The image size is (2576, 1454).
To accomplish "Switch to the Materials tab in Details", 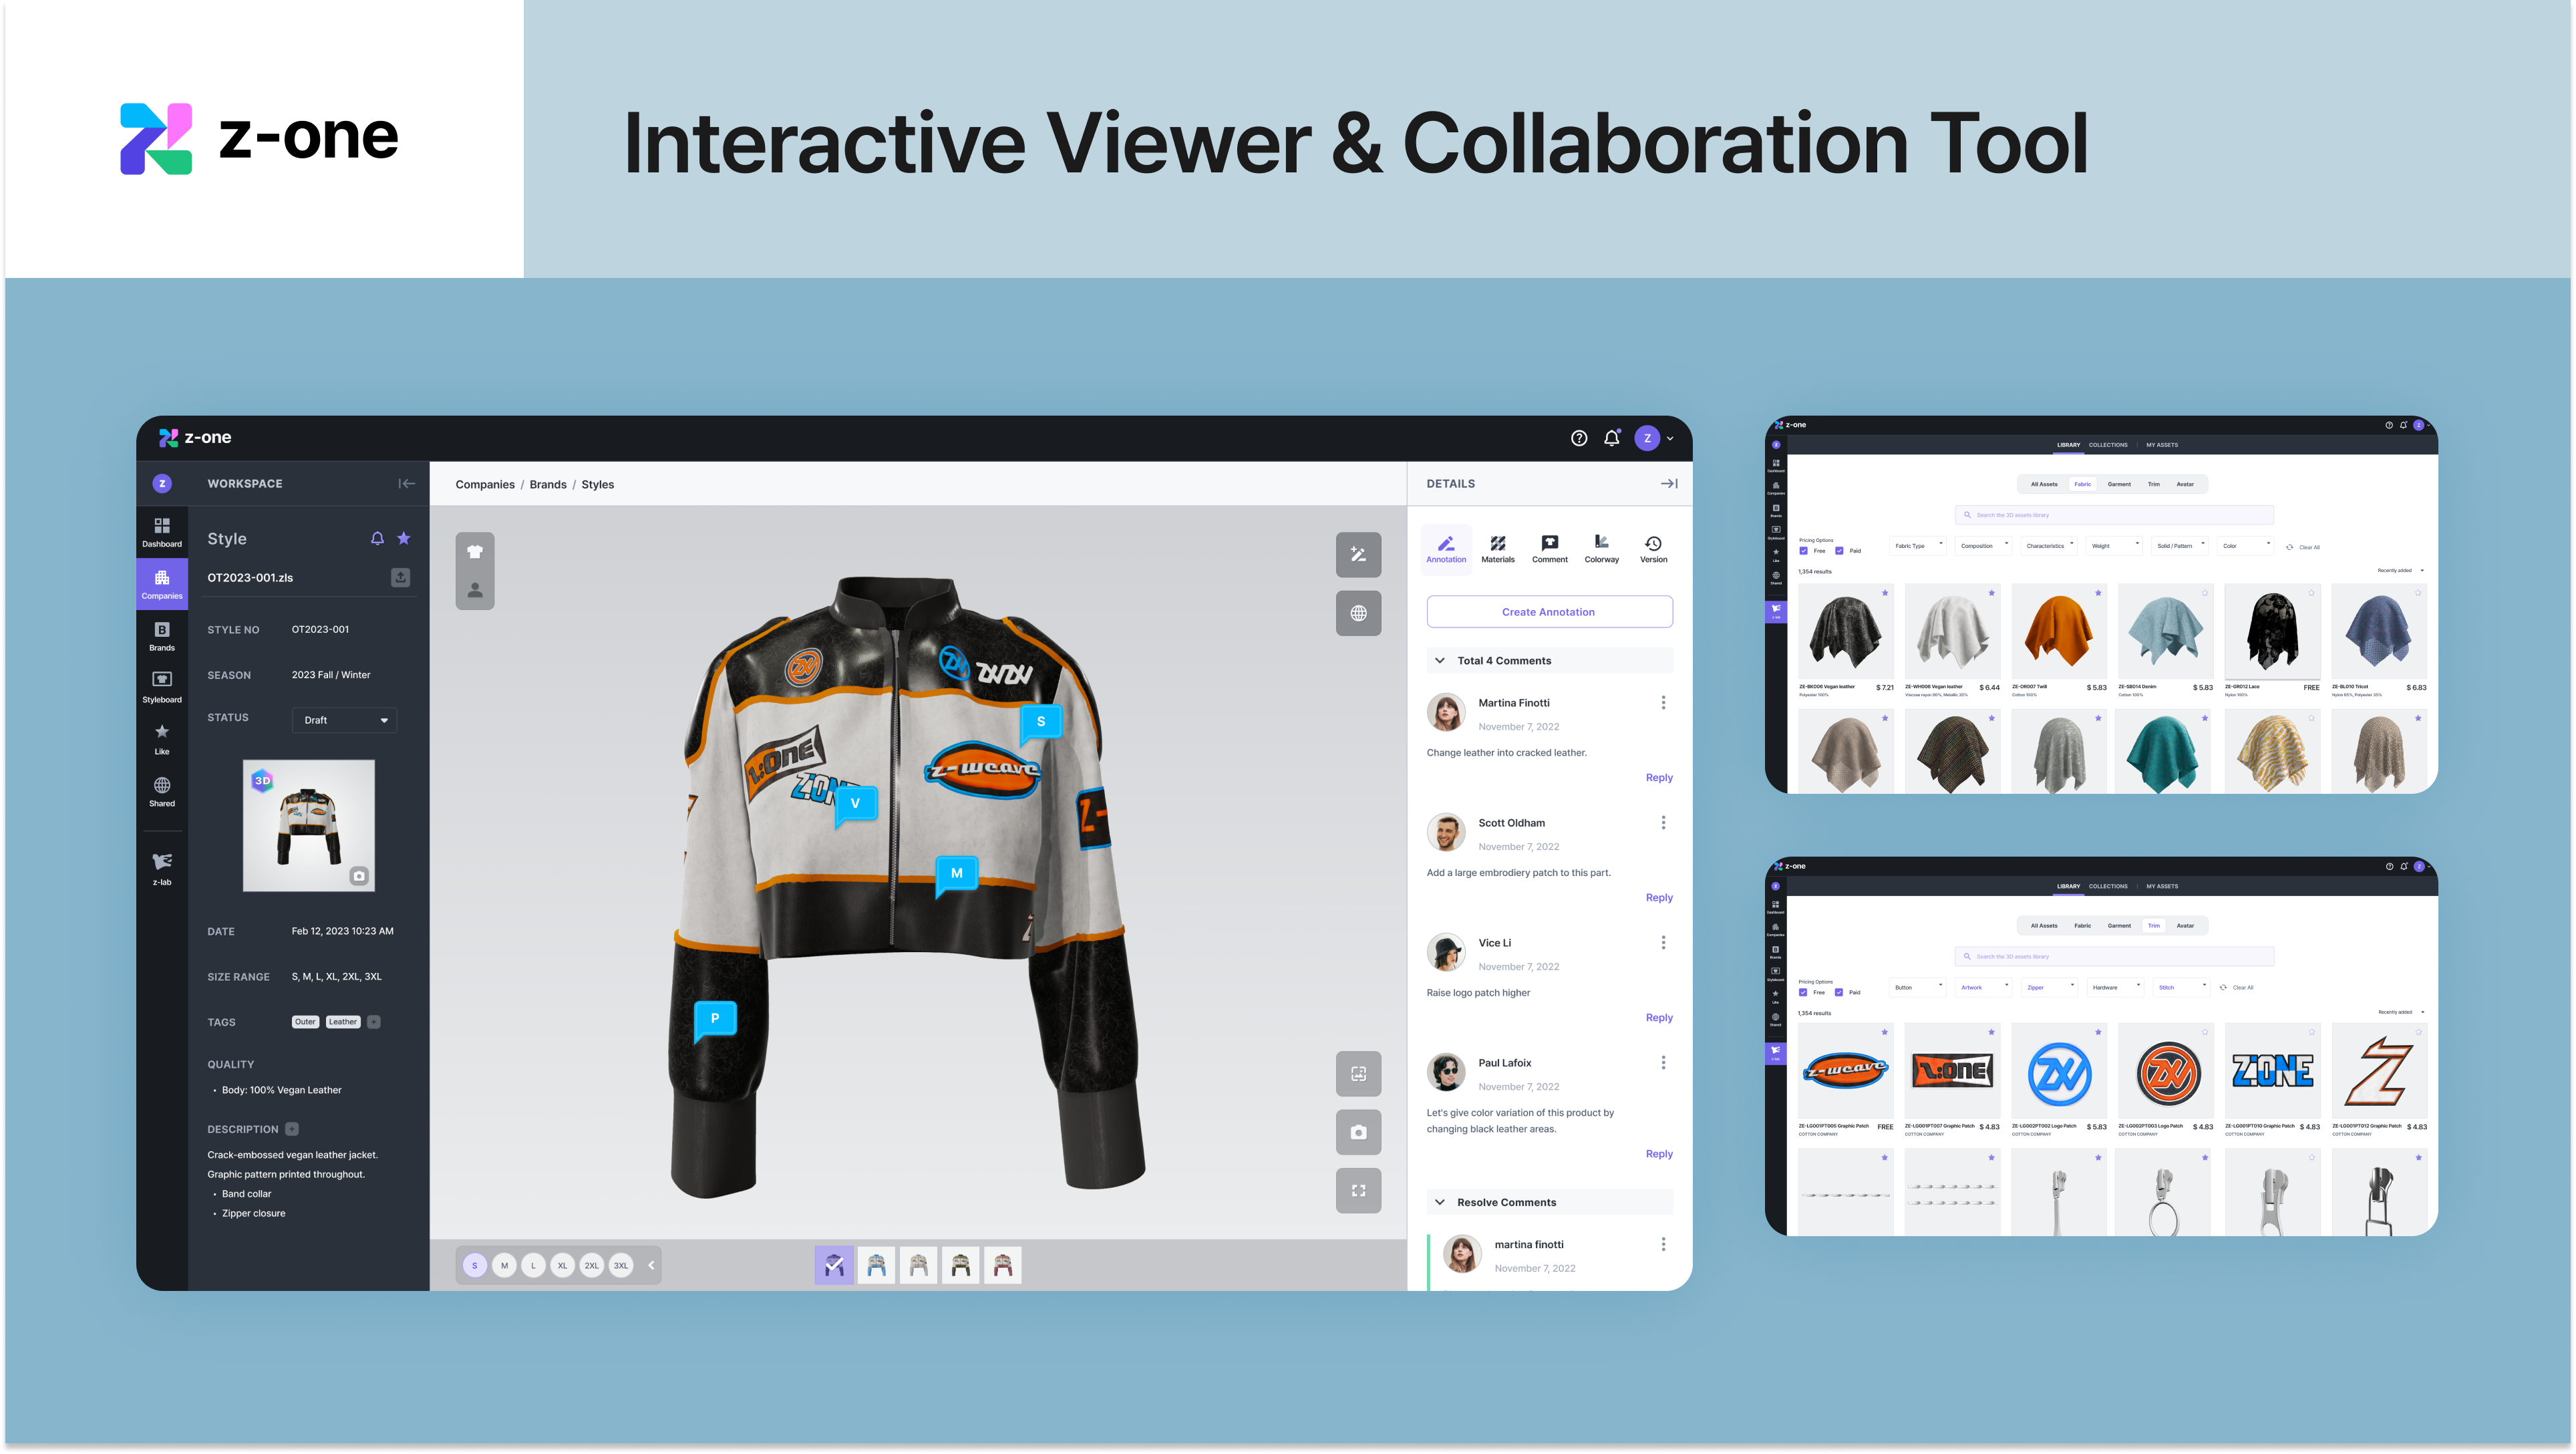I will (x=1497, y=549).
